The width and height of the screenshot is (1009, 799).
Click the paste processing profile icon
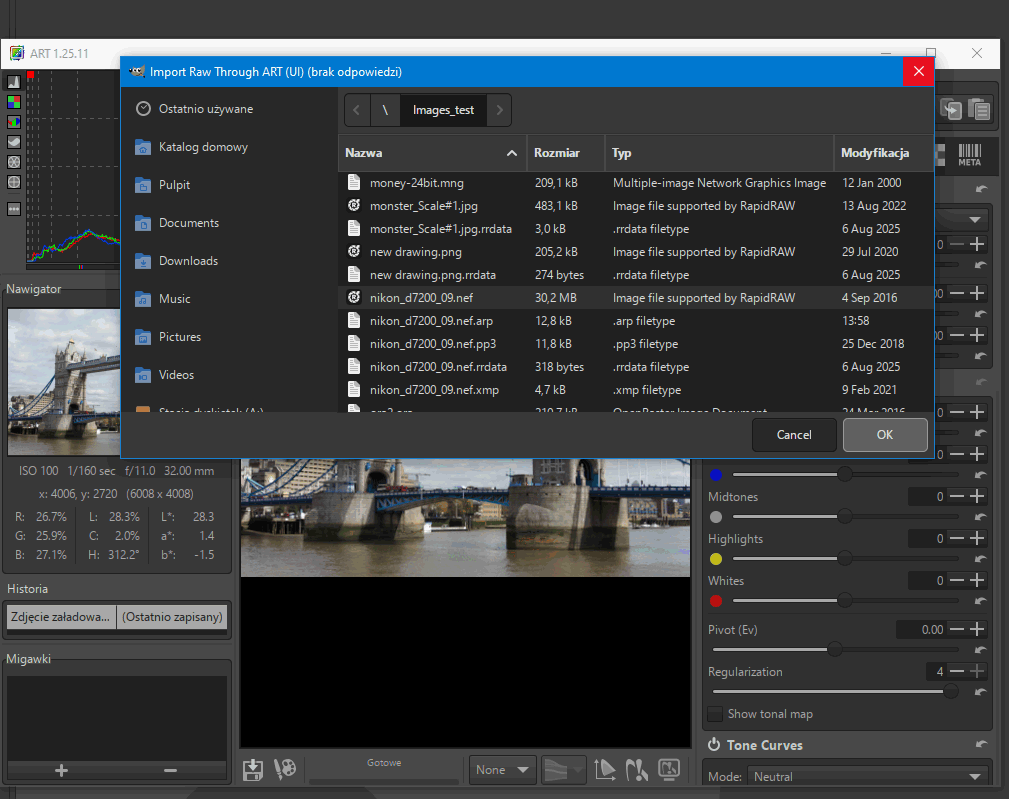(979, 110)
